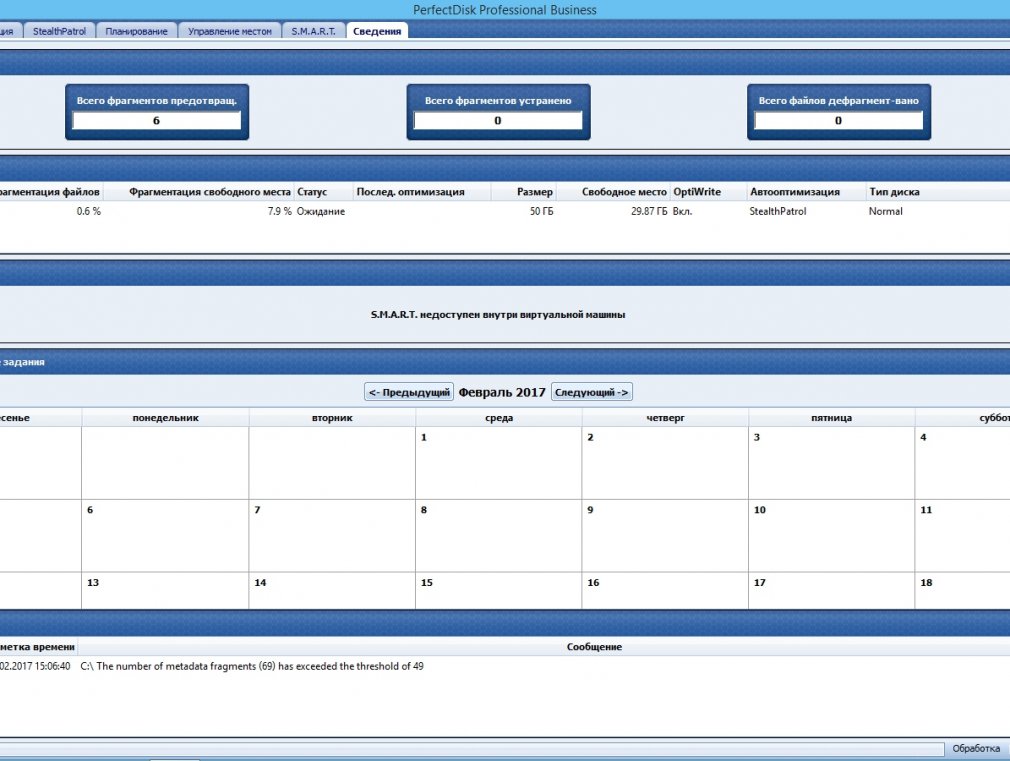Click the Ожидание status cell
The height and width of the screenshot is (761, 1010).
point(321,211)
